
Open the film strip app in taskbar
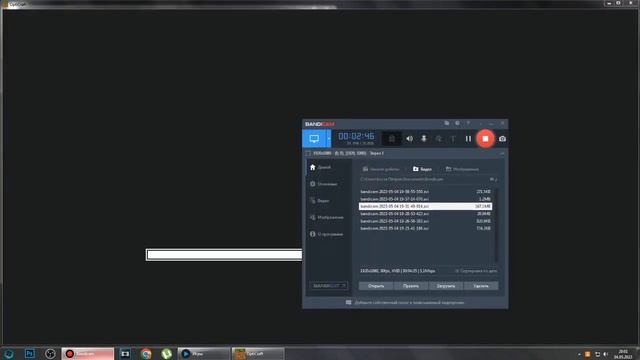(125, 354)
